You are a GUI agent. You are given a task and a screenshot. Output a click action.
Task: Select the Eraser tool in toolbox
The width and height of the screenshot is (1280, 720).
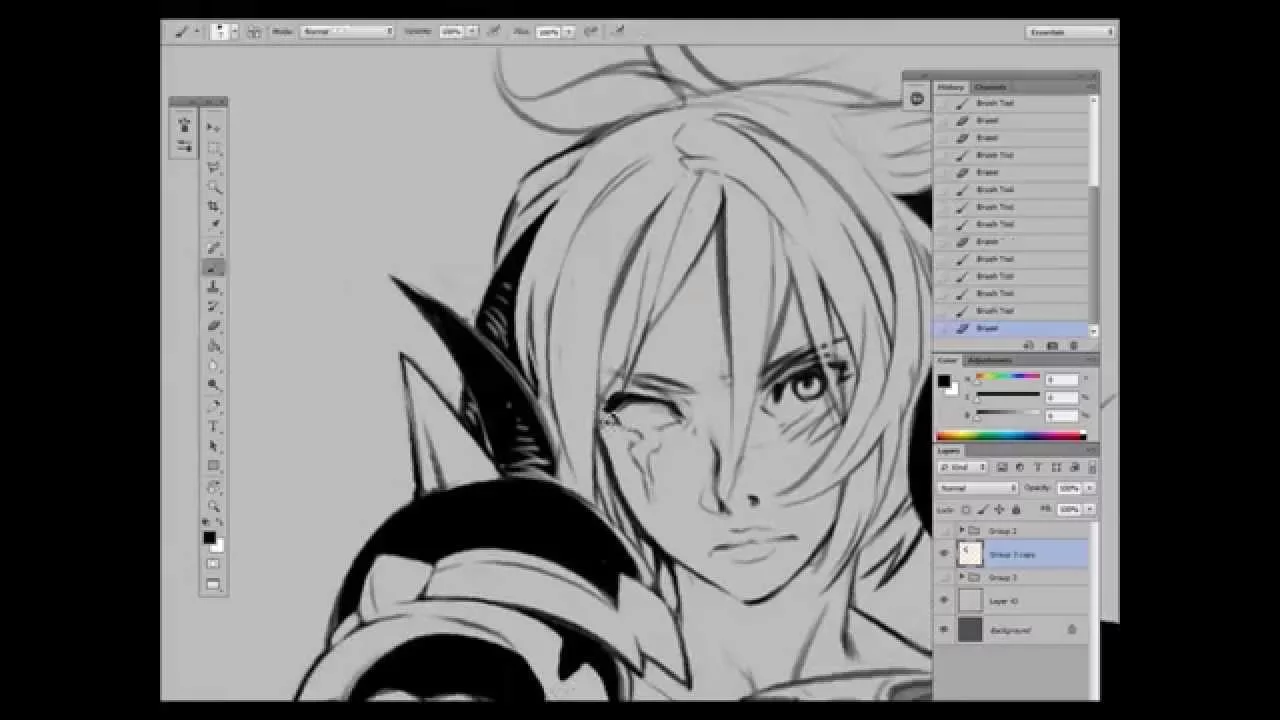coord(213,326)
